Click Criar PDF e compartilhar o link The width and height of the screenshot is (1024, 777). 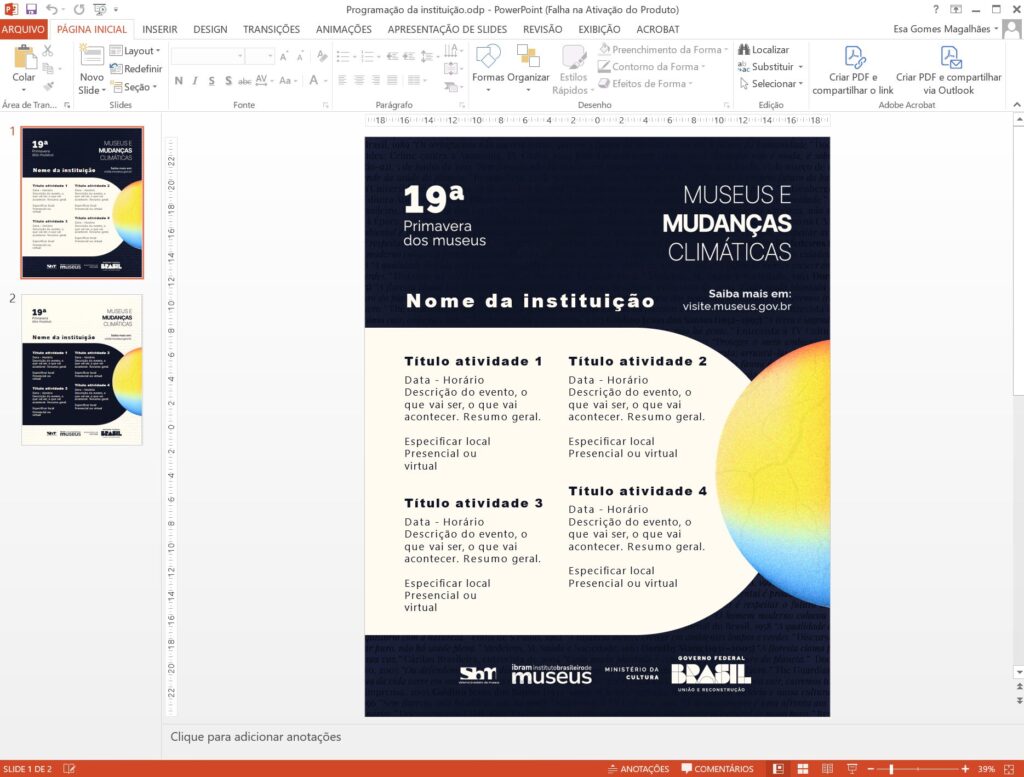point(853,70)
